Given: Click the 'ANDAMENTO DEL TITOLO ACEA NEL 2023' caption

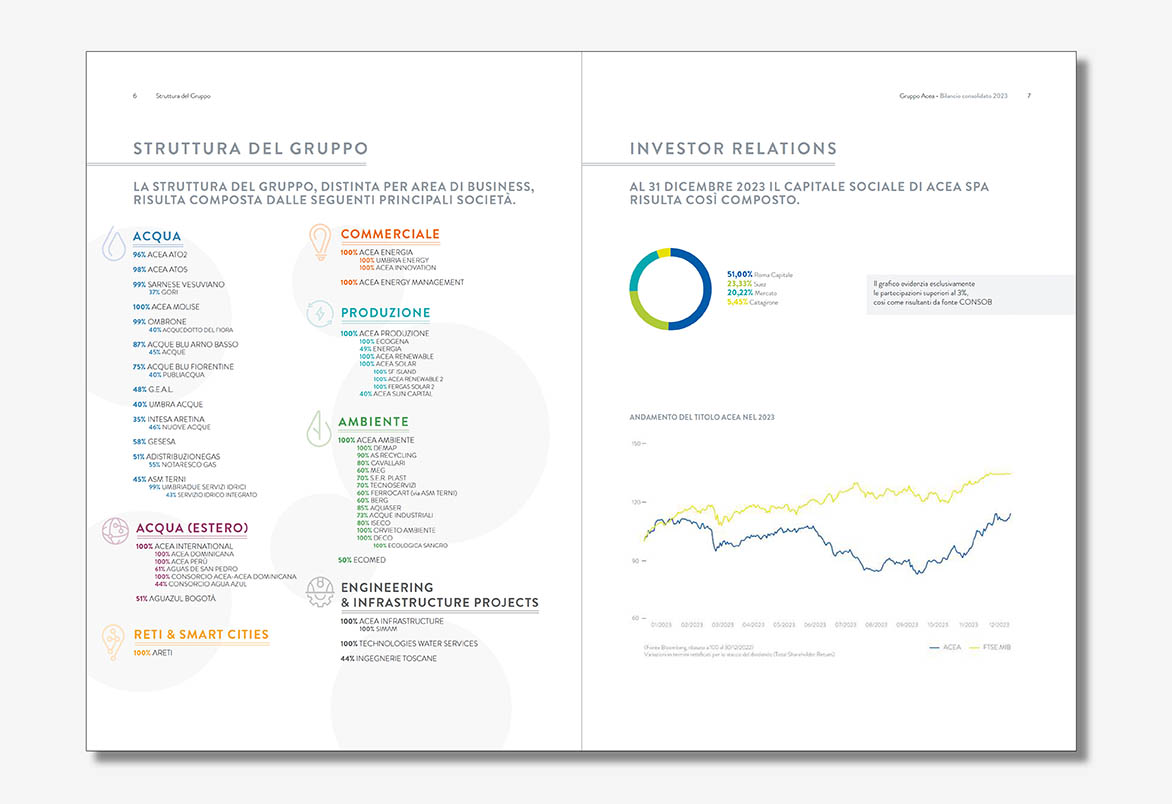Looking at the screenshot, I should 702,417.
